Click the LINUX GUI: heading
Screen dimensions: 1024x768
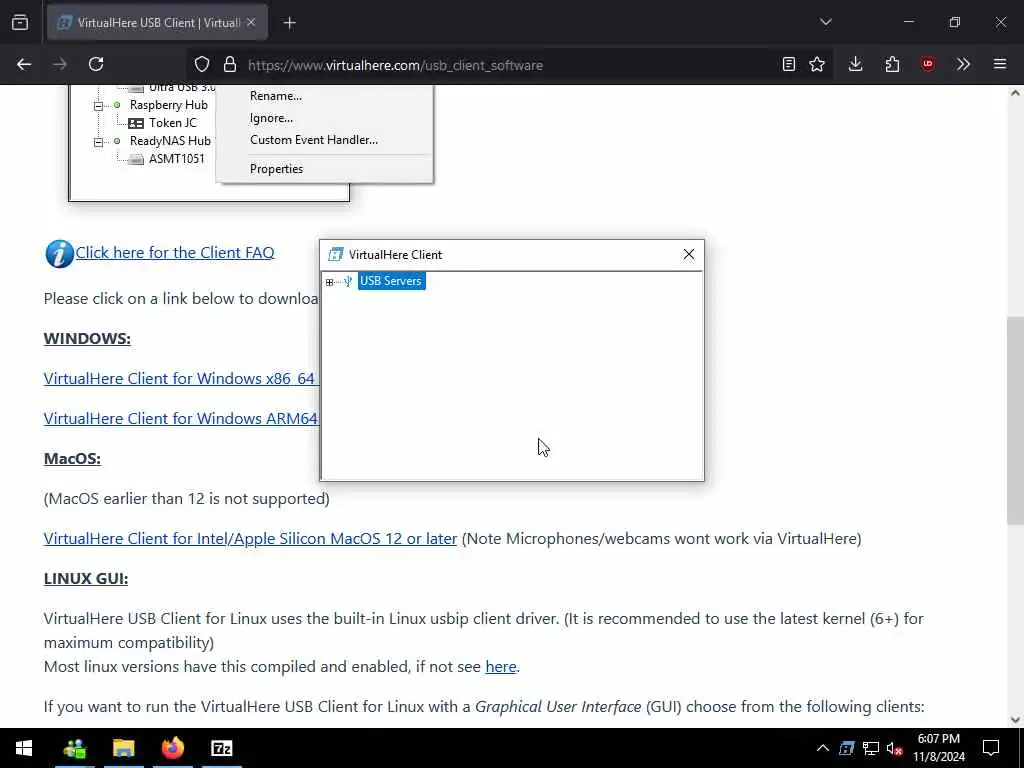click(x=86, y=579)
